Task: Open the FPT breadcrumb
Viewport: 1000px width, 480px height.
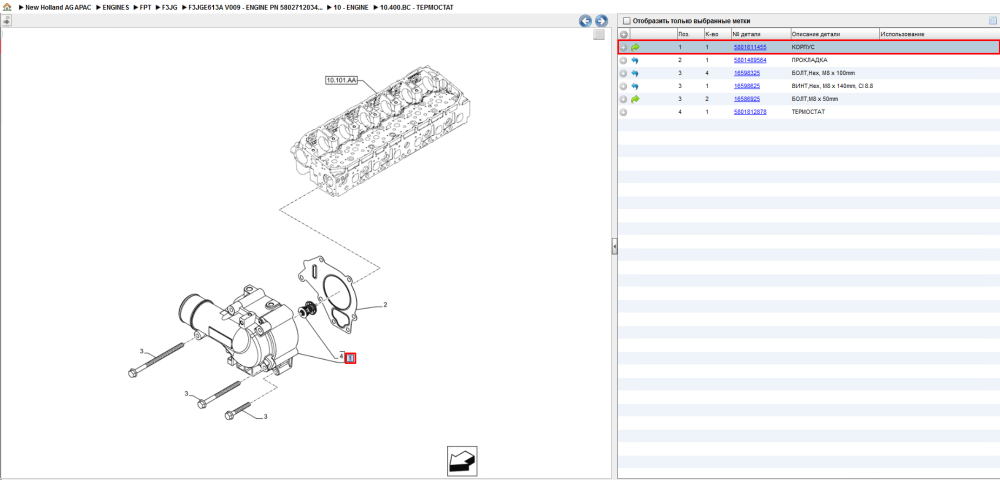Action: (145, 6)
